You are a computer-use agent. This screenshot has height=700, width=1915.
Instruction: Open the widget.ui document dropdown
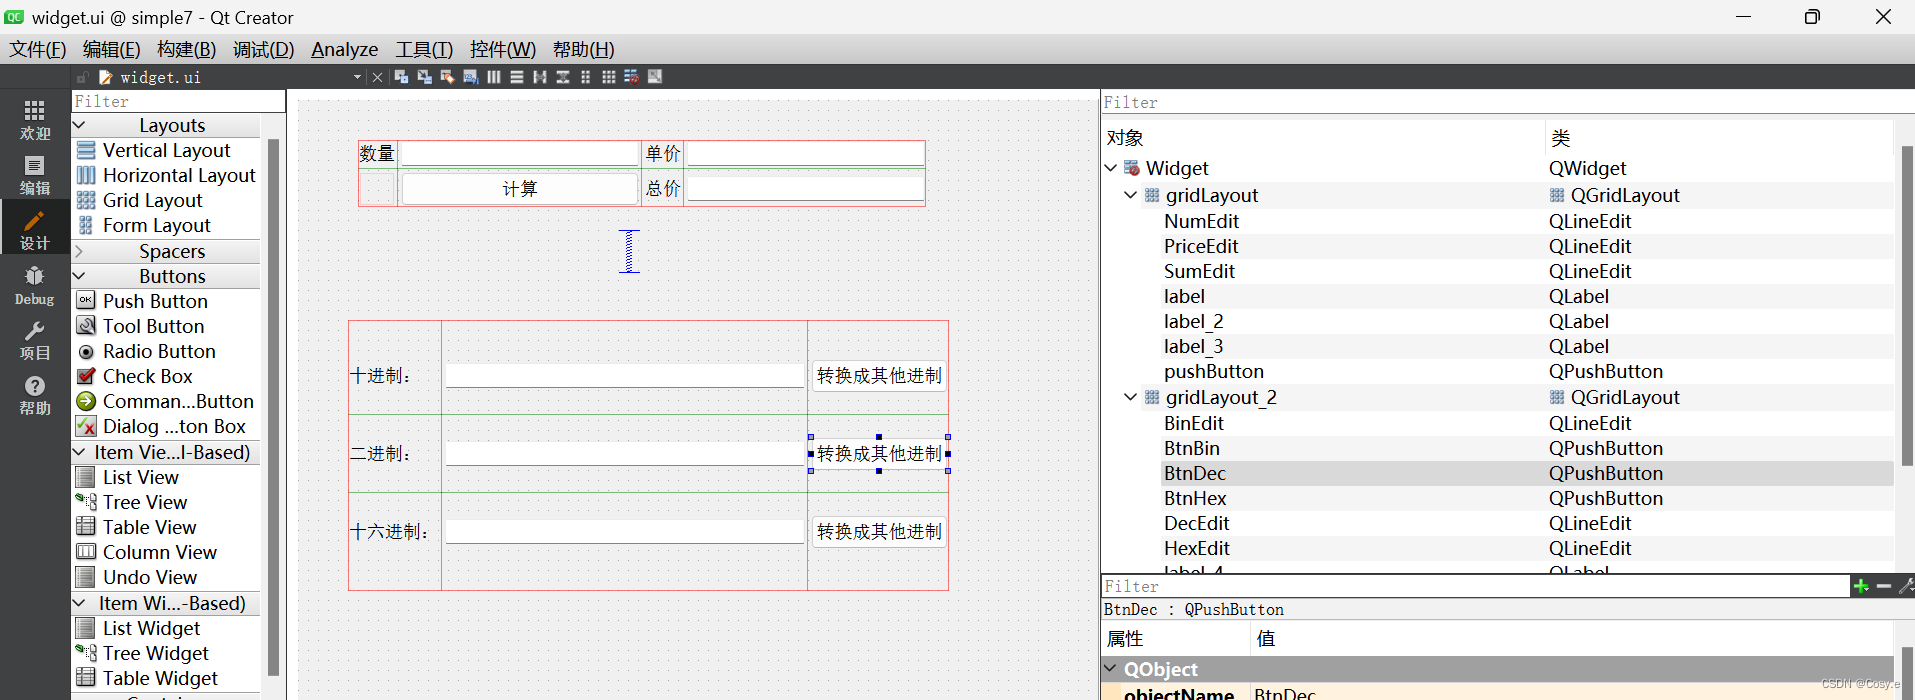click(x=357, y=77)
